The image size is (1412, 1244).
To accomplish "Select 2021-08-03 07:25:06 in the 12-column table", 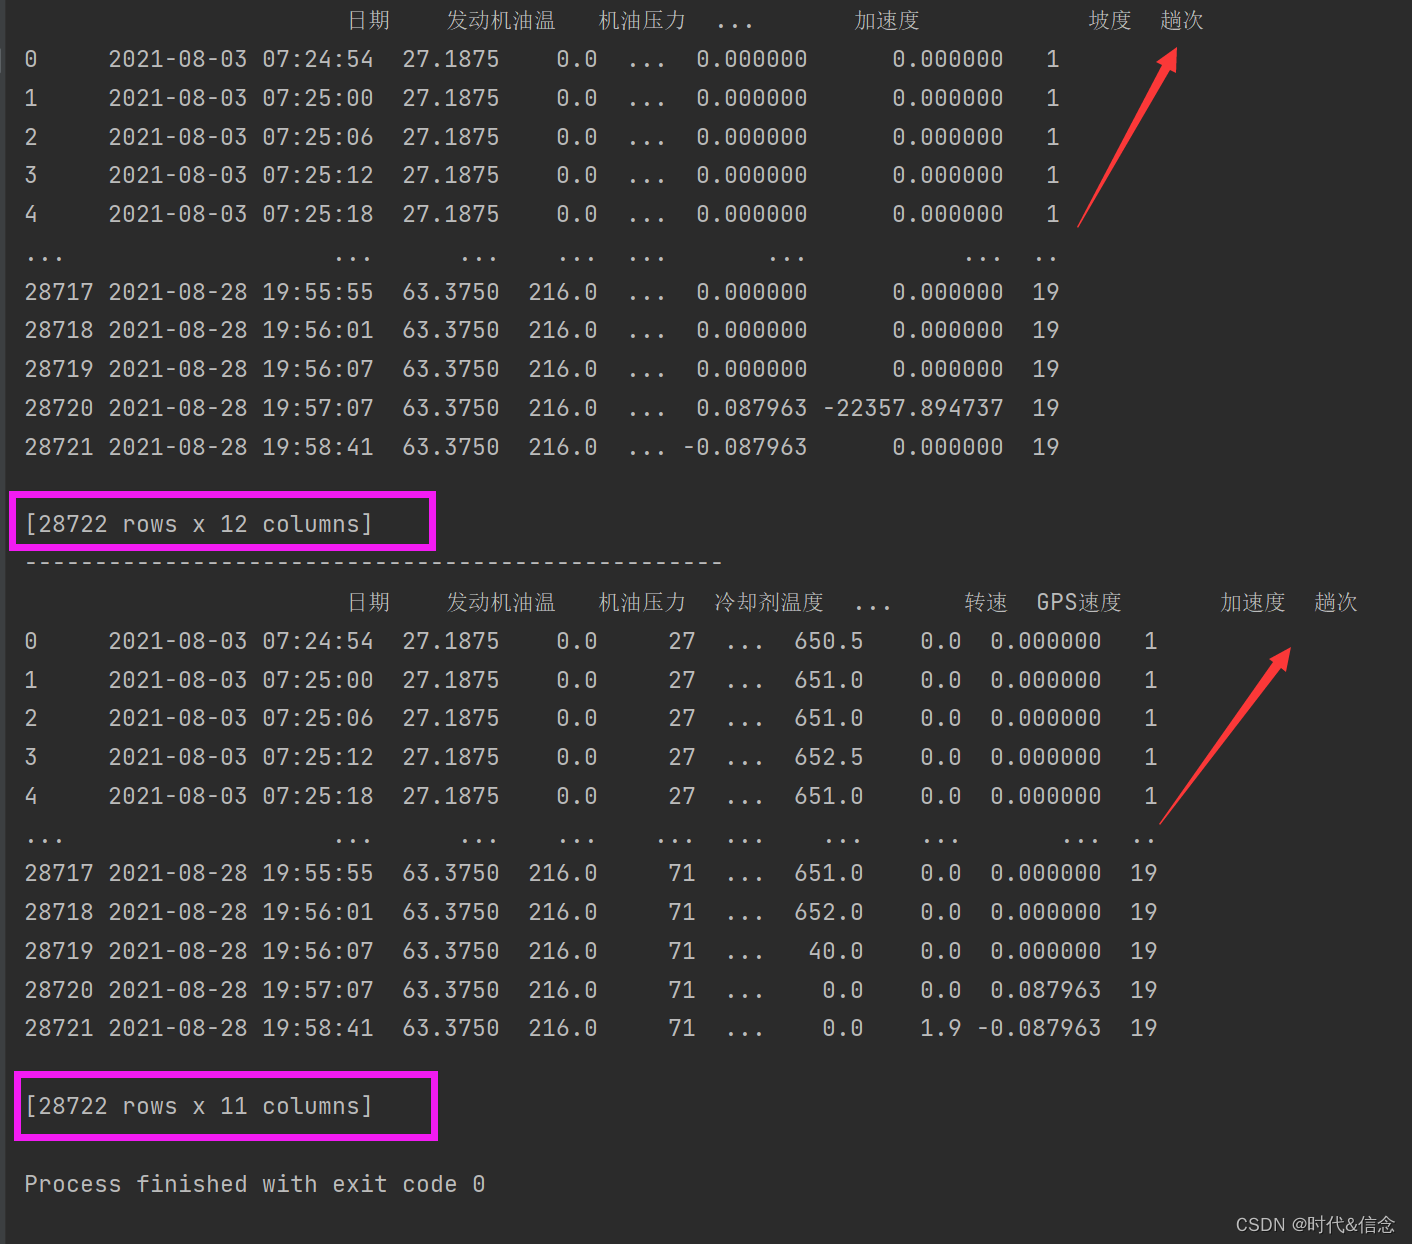I will pos(241,137).
